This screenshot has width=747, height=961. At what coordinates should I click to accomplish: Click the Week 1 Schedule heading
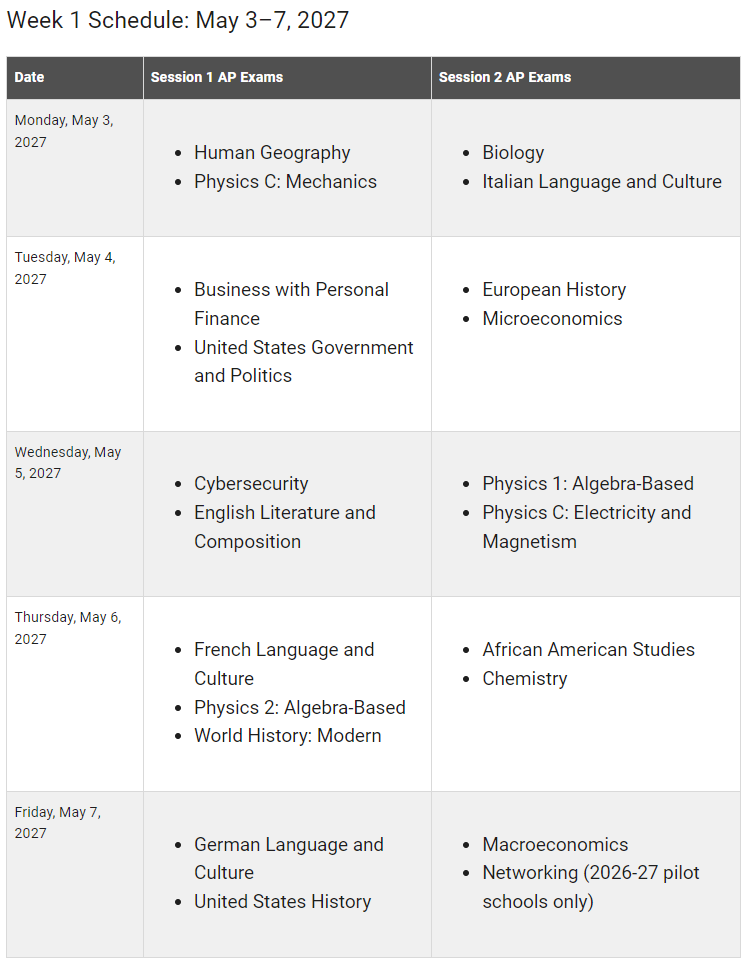point(178,20)
